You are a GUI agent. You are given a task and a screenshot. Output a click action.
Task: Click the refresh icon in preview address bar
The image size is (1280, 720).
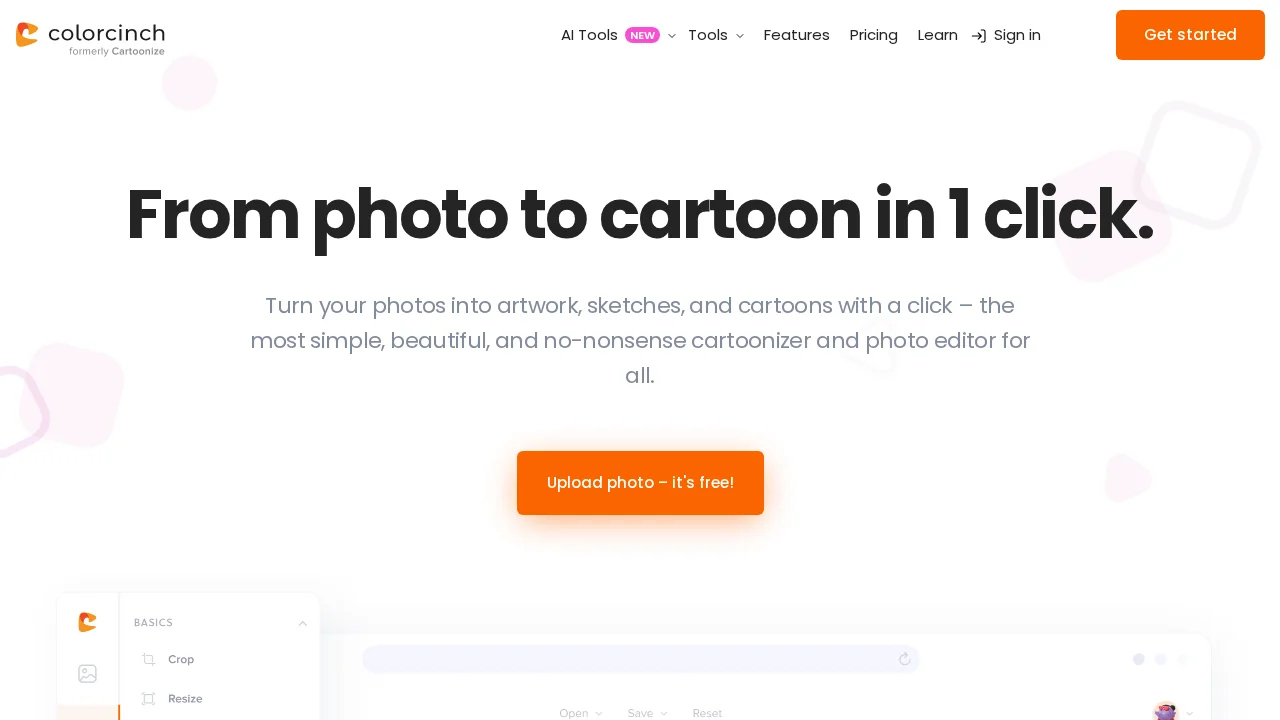coord(905,659)
